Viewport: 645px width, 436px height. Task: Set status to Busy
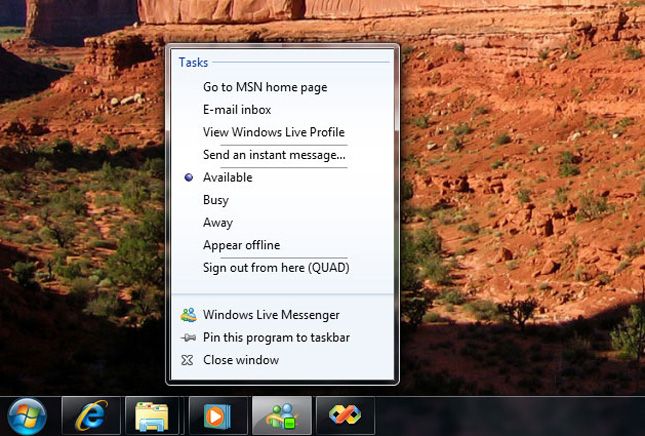216,200
